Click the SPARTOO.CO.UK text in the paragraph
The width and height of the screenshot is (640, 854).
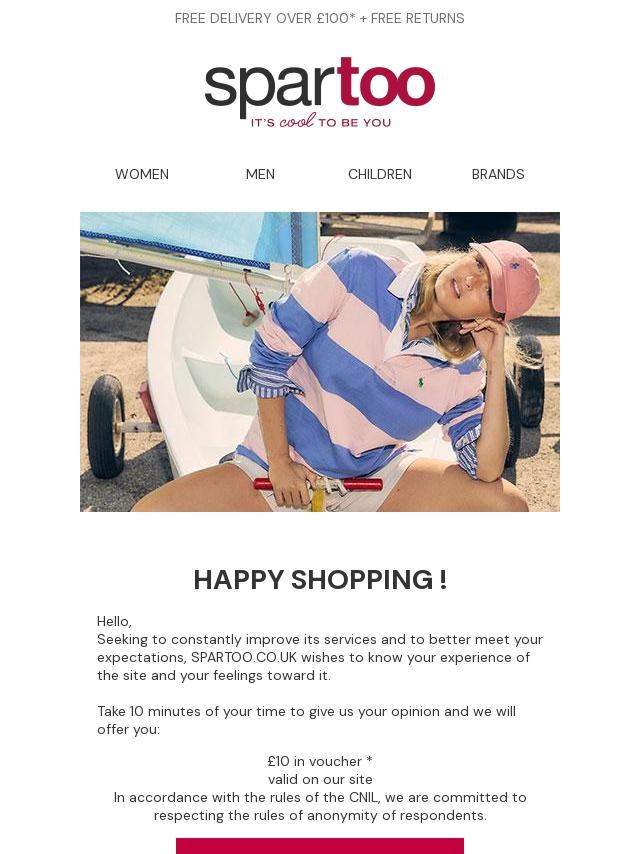point(244,657)
